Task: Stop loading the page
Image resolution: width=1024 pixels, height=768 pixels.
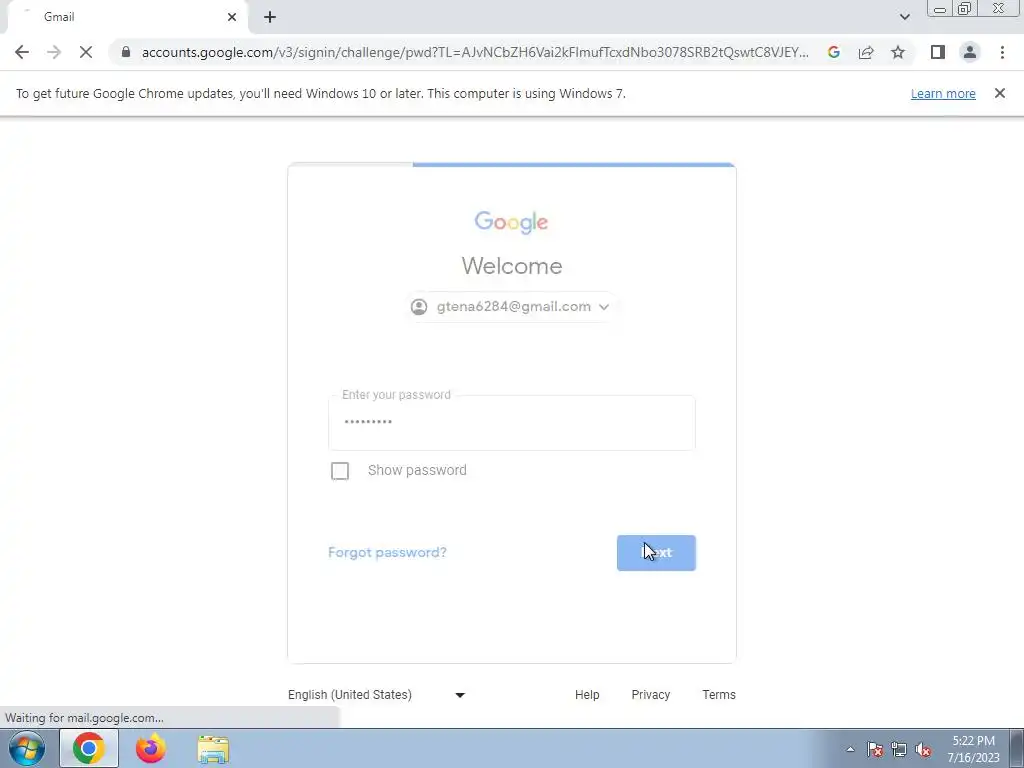Action: (86, 52)
